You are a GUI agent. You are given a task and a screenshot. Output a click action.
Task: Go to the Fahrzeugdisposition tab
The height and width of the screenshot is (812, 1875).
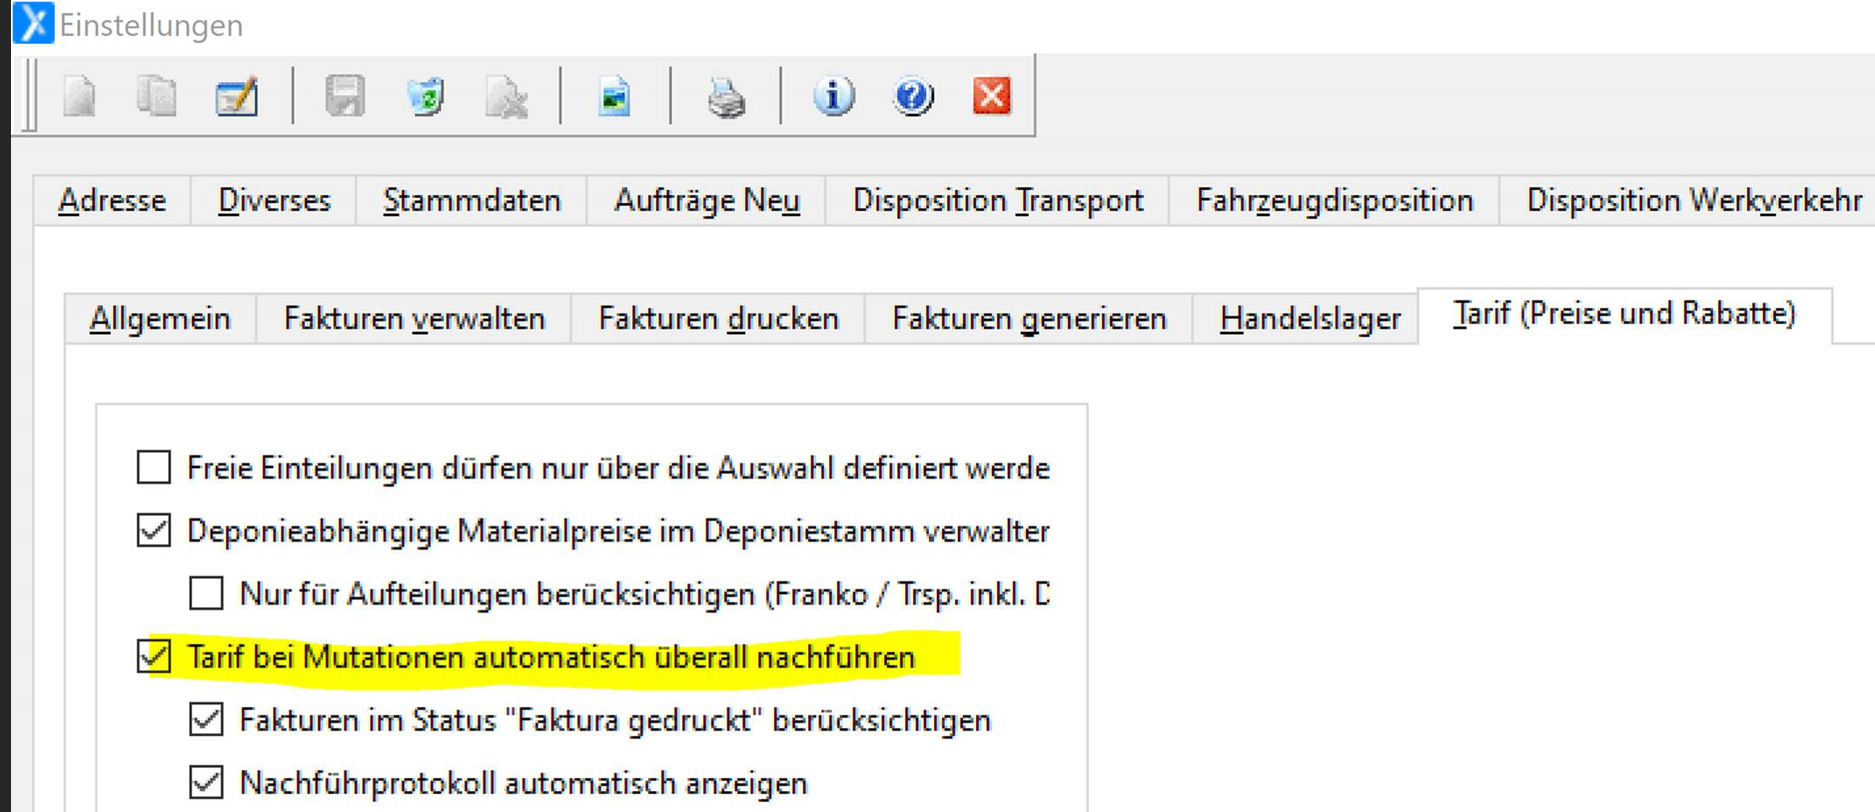tap(1334, 200)
